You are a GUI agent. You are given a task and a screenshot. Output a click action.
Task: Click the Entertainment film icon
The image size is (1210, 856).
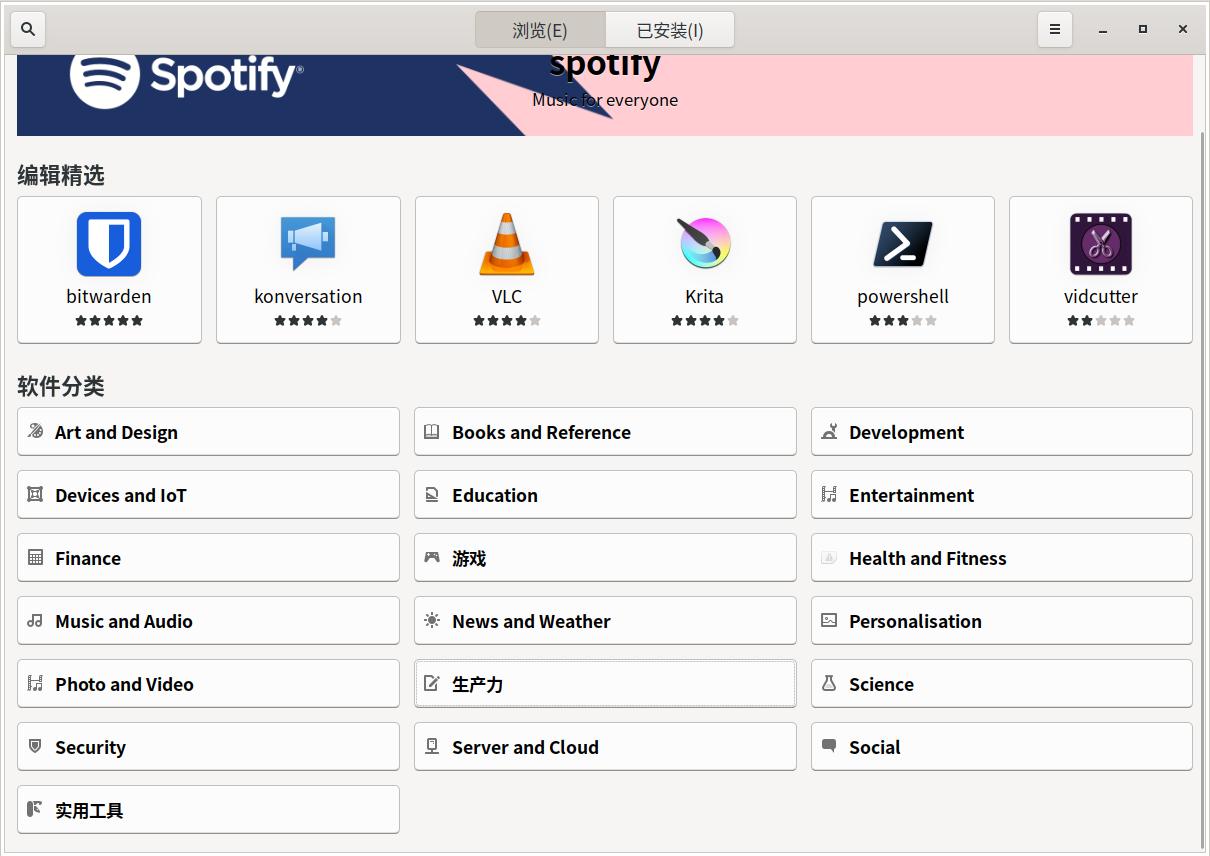tap(829, 495)
